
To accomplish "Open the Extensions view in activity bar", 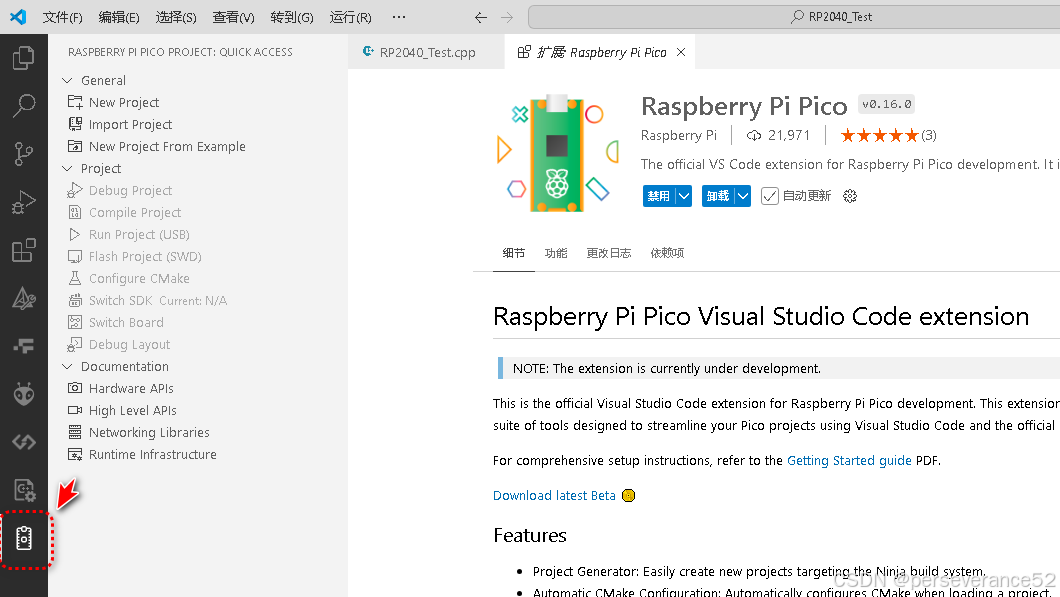I will tap(24, 250).
